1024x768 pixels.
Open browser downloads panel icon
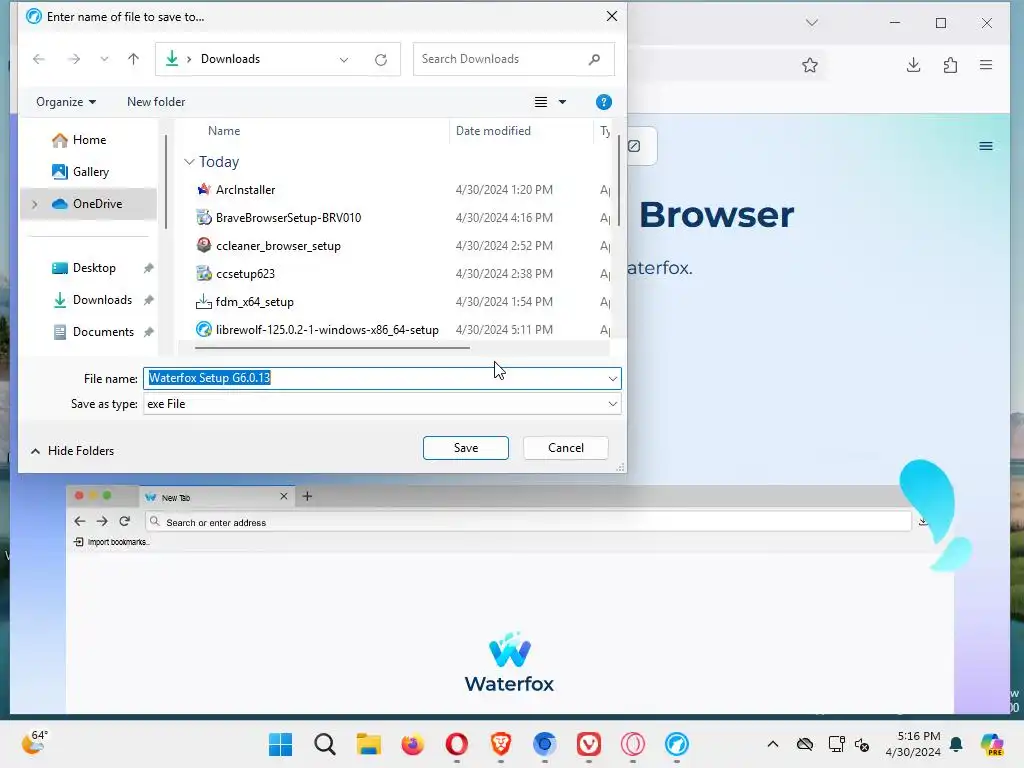pos(914,65)
